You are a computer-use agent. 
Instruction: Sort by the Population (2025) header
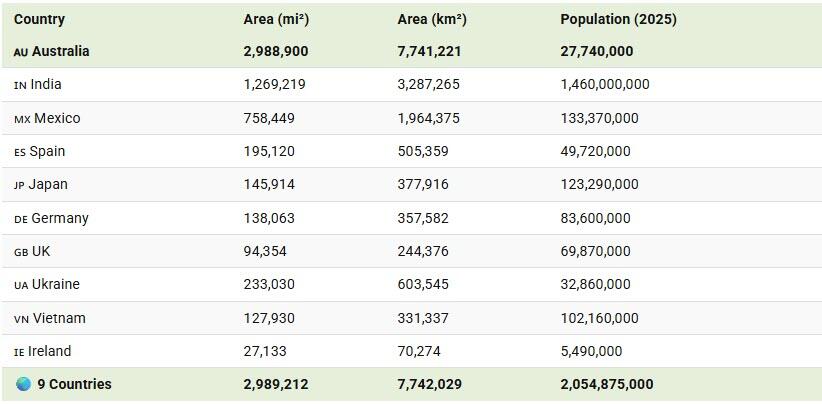(618, 19)
